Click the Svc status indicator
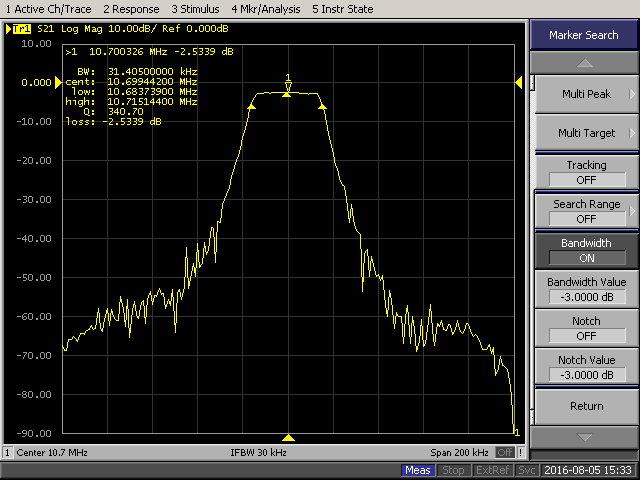The width and height of the screenshot is (640, 480). pyautogui.click(x=527, y=471)
